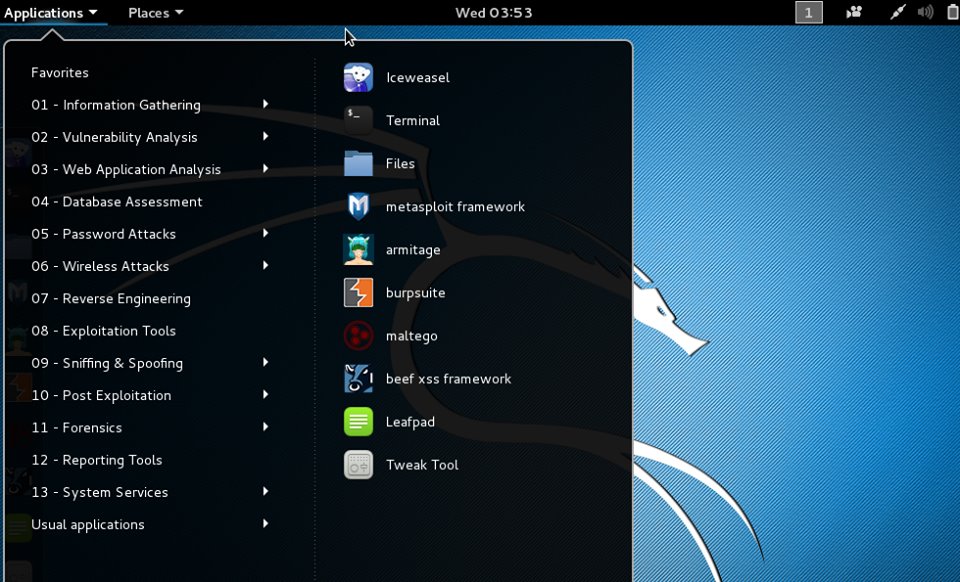Click the 06 - Wireless Attacks label
The width and height of the screenshot is (960, 582).
pos(100,266)
